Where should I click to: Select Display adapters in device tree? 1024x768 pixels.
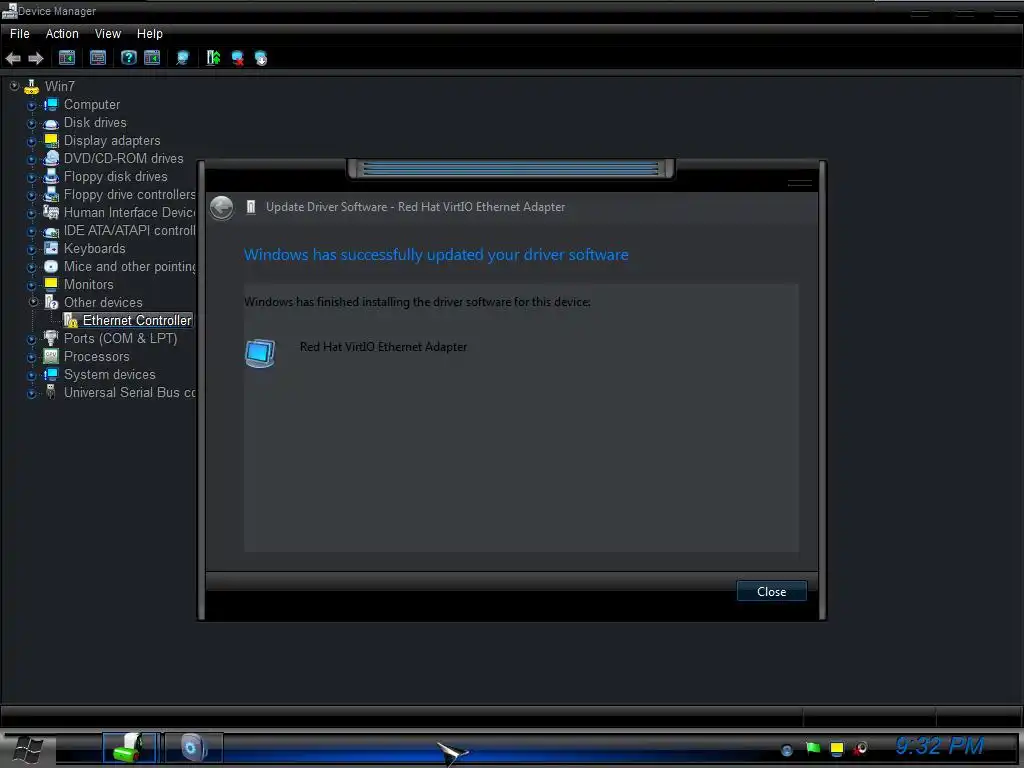tap(112, 140)
